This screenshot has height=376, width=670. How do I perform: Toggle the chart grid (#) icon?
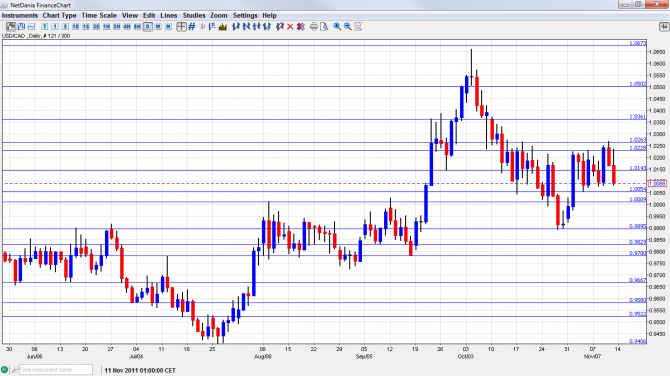point(192,26)
